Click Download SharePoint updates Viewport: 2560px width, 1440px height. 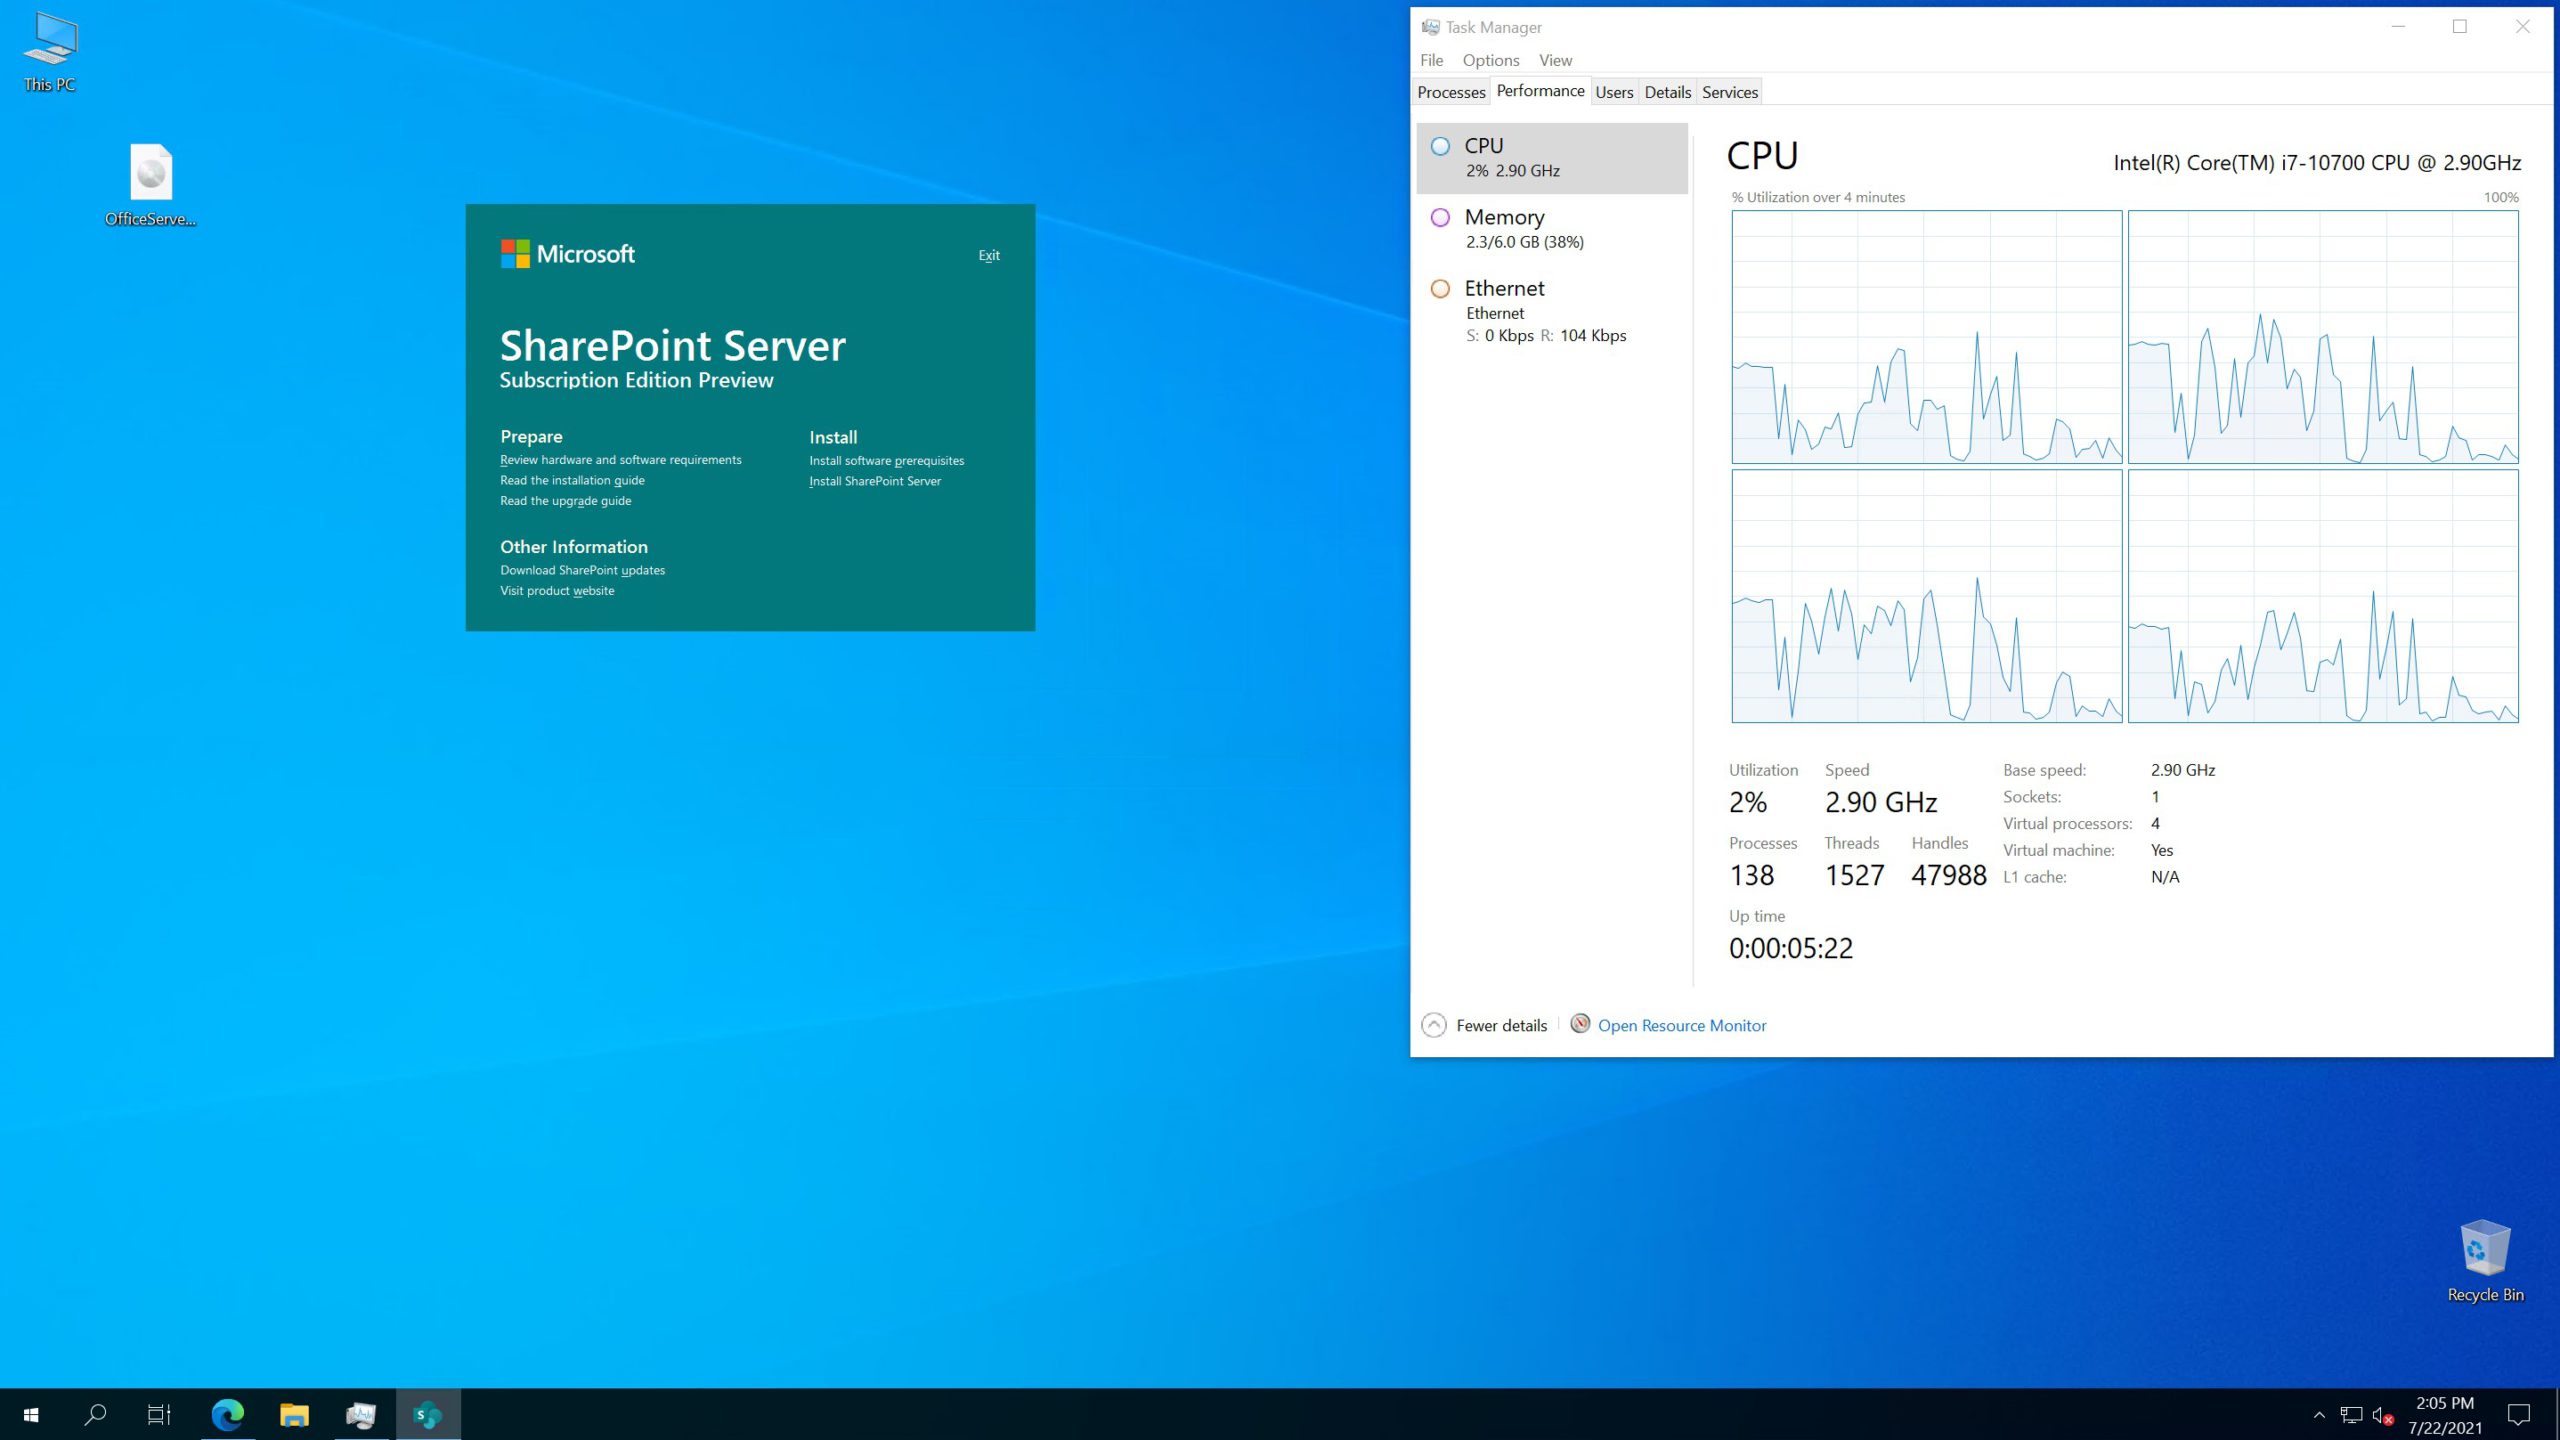pos(583,570)
